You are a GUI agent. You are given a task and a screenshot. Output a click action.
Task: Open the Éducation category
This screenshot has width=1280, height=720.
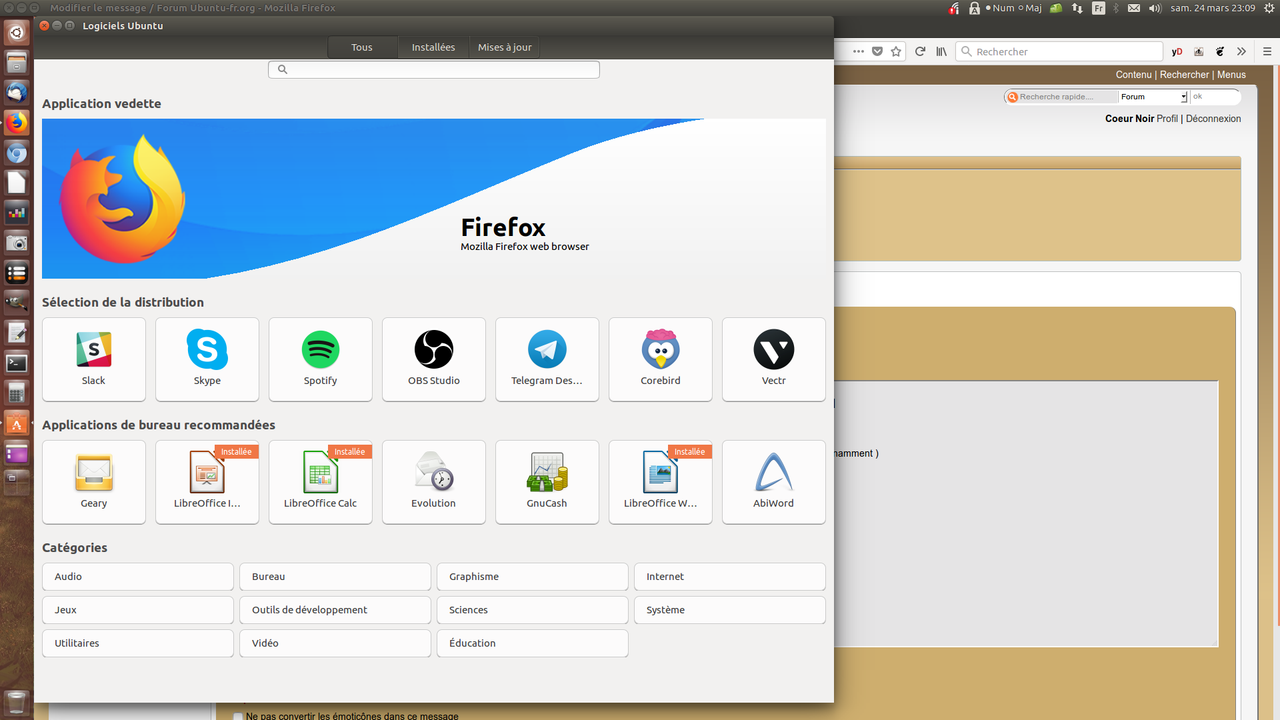(x=532, y=643)
